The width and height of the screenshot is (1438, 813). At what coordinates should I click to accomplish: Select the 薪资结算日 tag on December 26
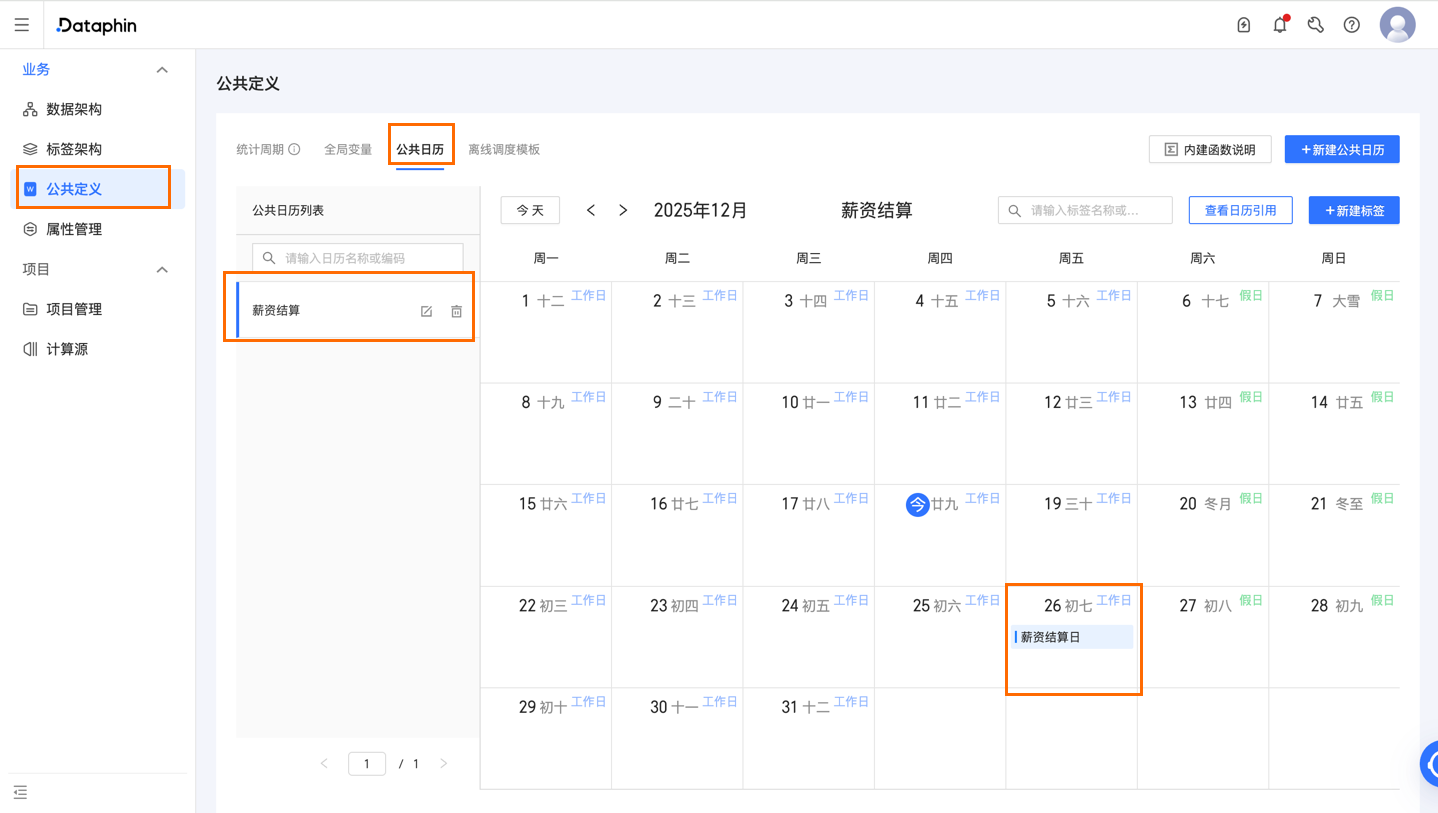point(1071,637)
